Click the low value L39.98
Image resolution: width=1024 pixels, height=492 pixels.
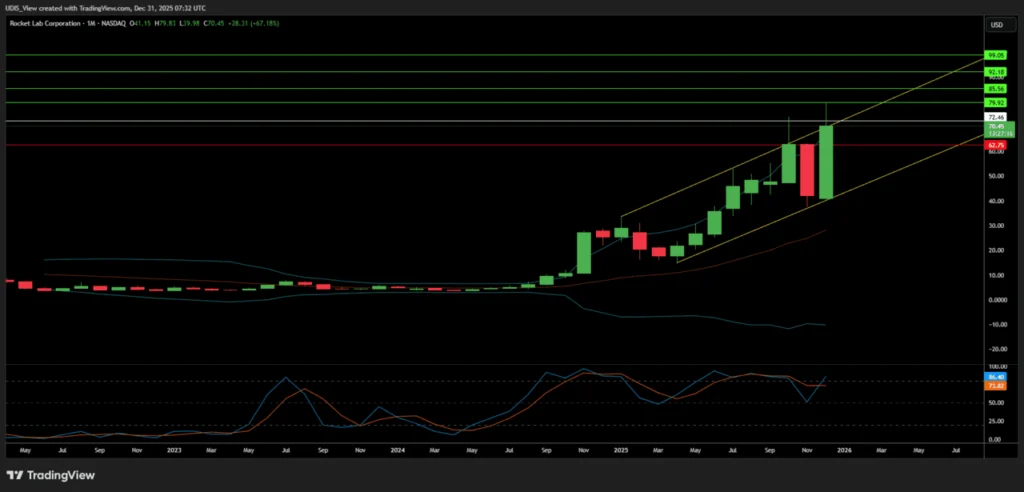(x=190, y=23)
